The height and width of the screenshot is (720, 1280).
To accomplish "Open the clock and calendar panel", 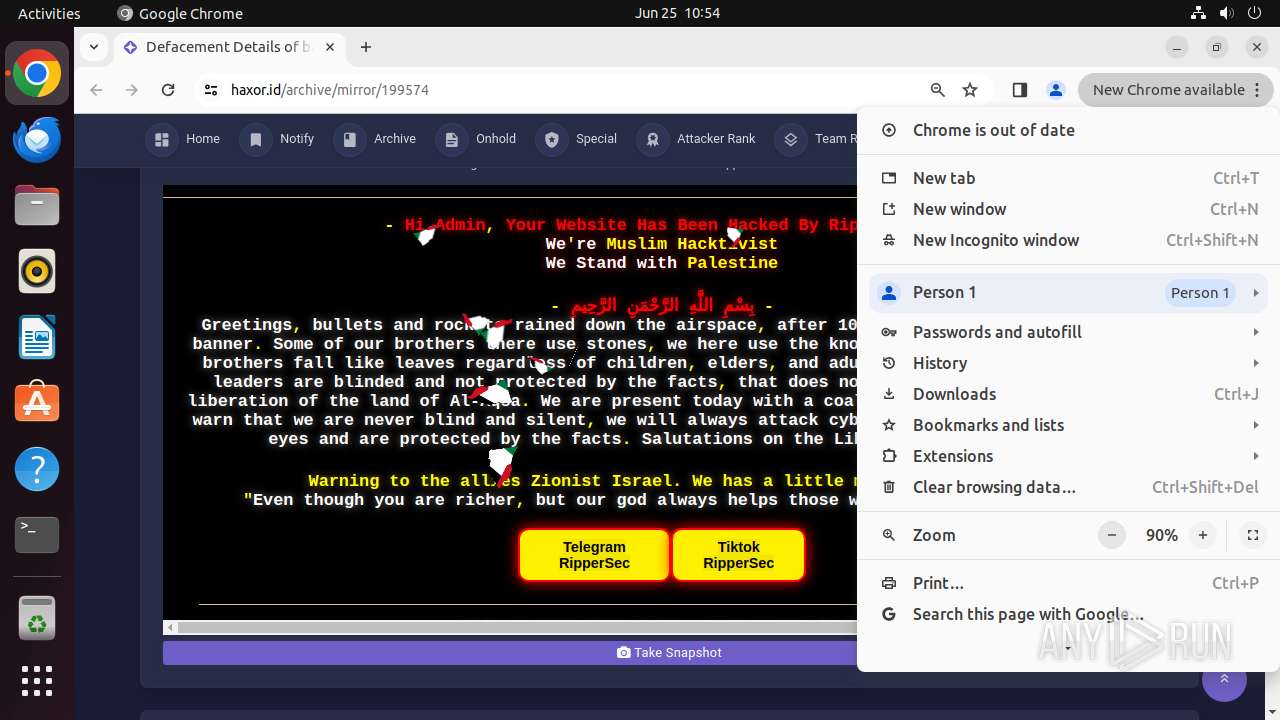I will tap(677, 13).
